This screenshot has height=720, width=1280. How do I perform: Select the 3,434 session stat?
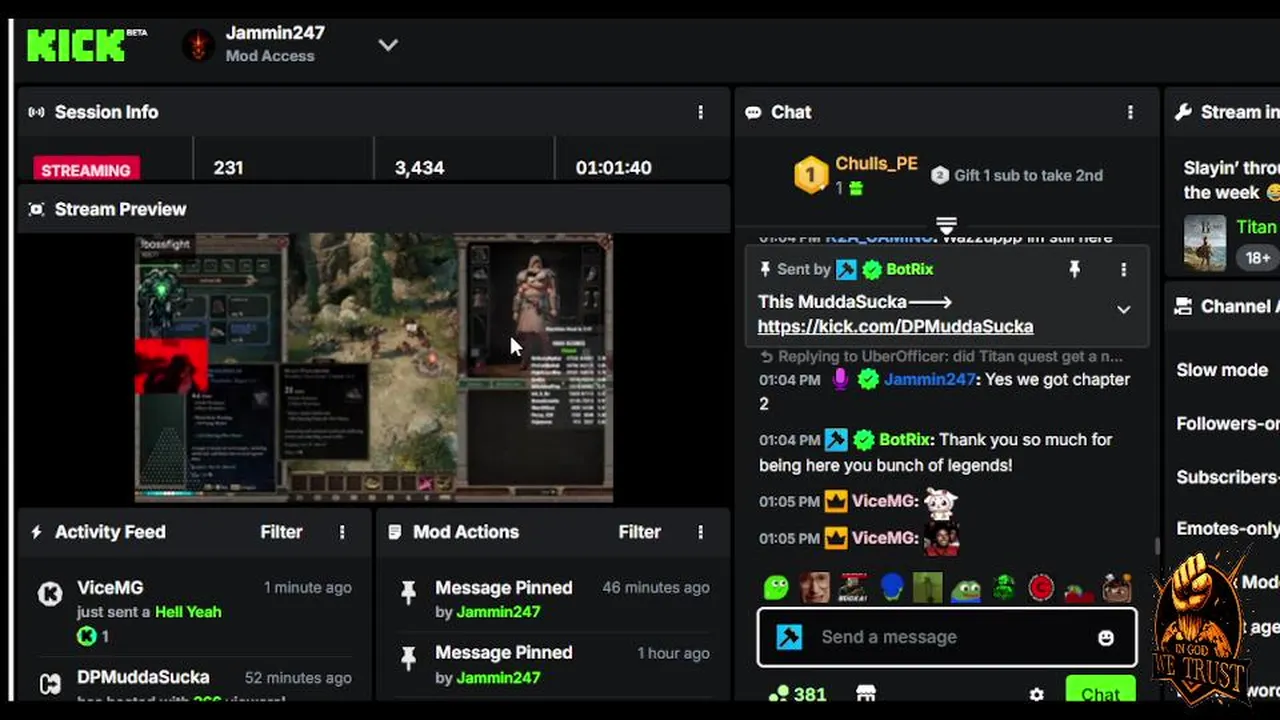click(419, 168)
